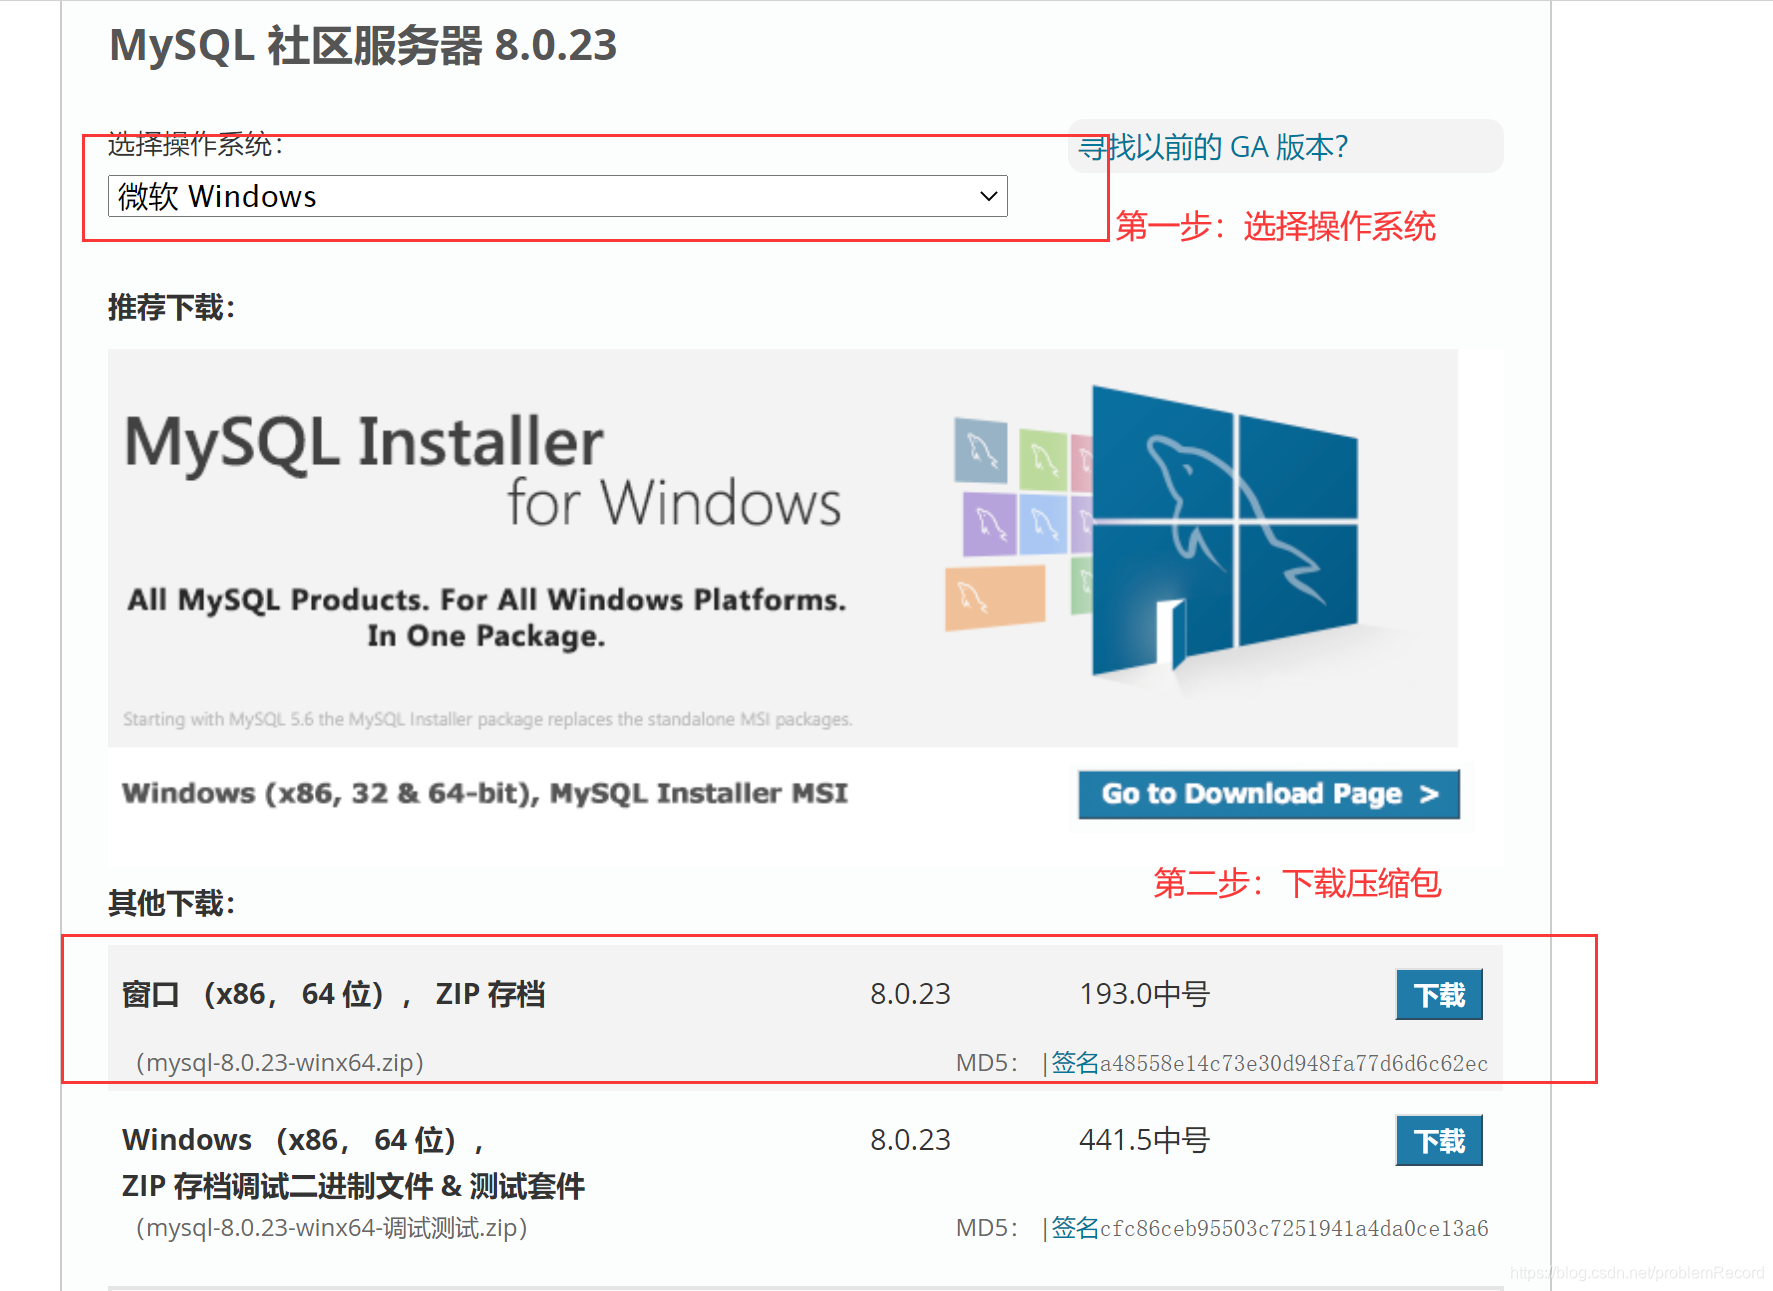Open the 签名 link for MD5 a48558e14c73...

pyautogui.click(x=1075, y=1063)
